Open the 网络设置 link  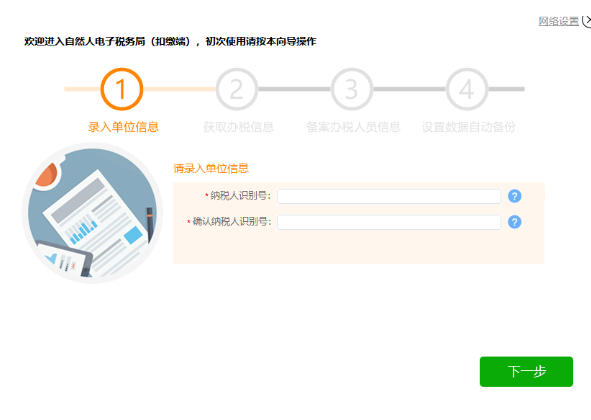[558, 21]
